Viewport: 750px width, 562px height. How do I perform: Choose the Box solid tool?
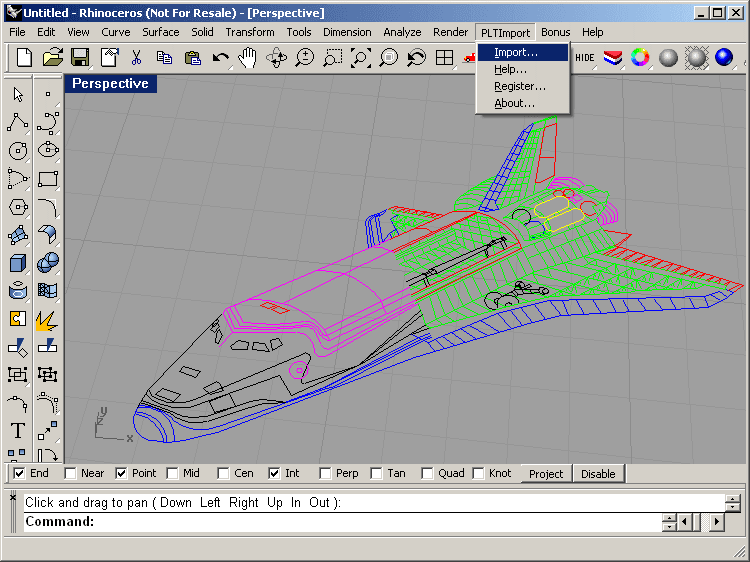point(18,263)
